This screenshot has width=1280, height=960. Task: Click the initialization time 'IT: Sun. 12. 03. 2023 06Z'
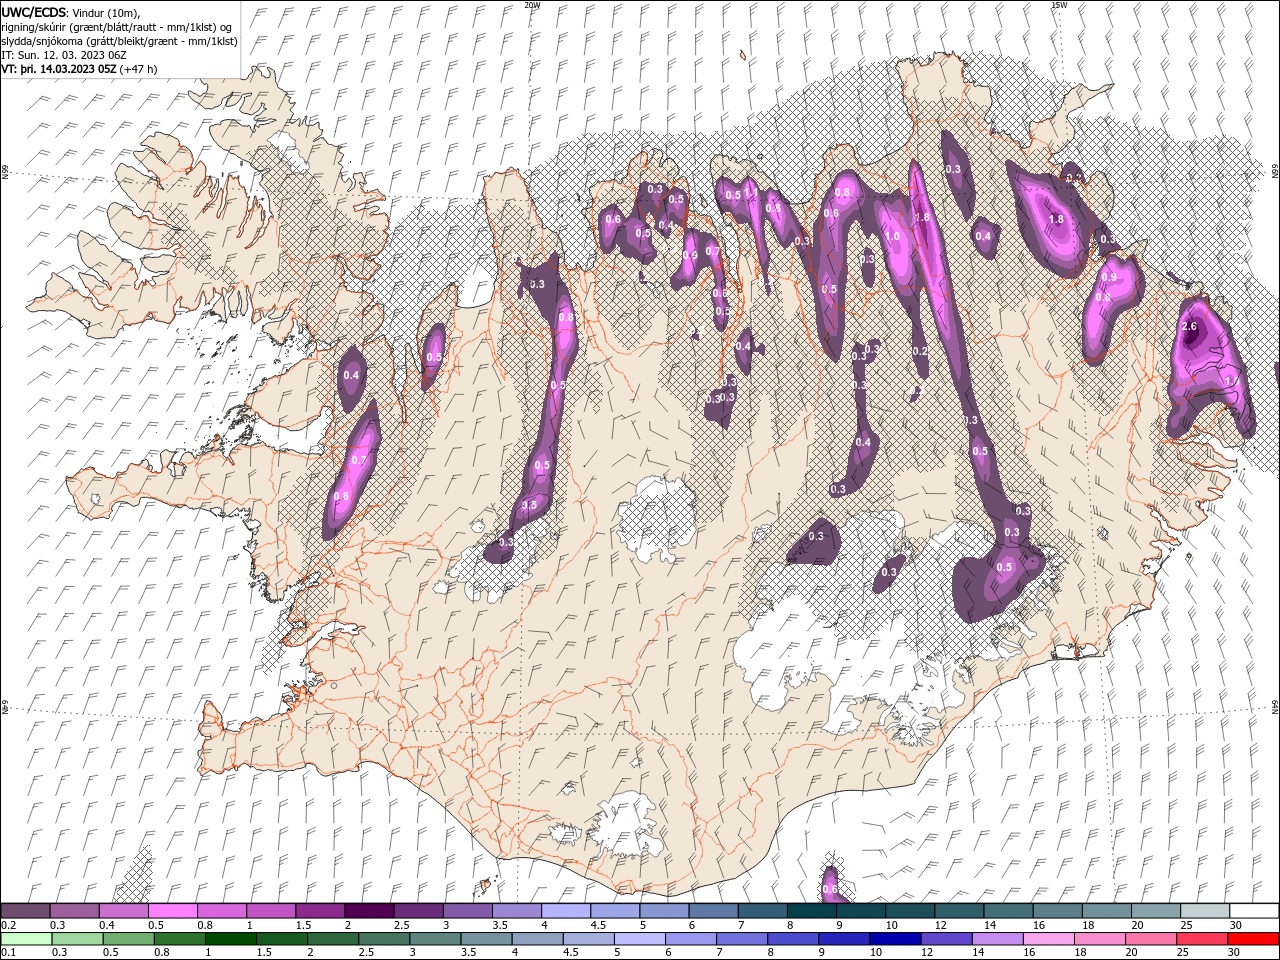pos(63,55)
